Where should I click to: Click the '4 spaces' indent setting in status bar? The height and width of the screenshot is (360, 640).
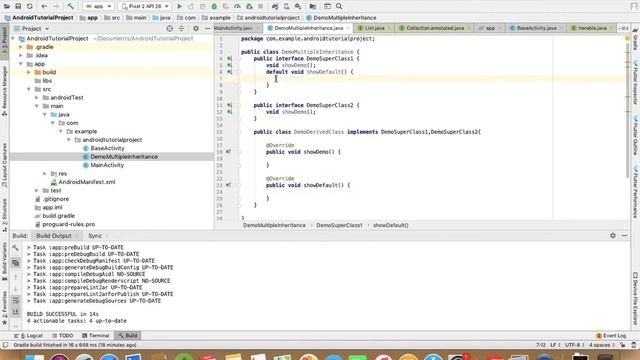[x=599, y=345]
